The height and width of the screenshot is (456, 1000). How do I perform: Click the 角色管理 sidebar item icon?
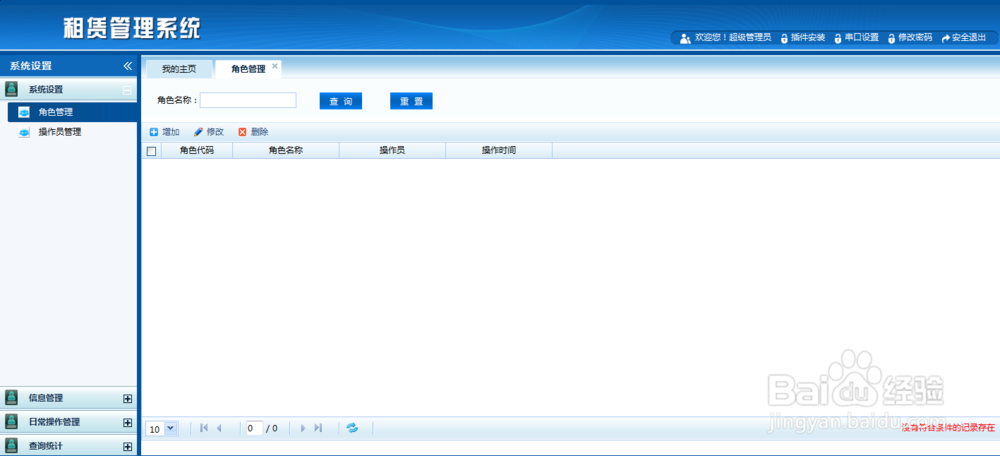[x=24, y=112]
